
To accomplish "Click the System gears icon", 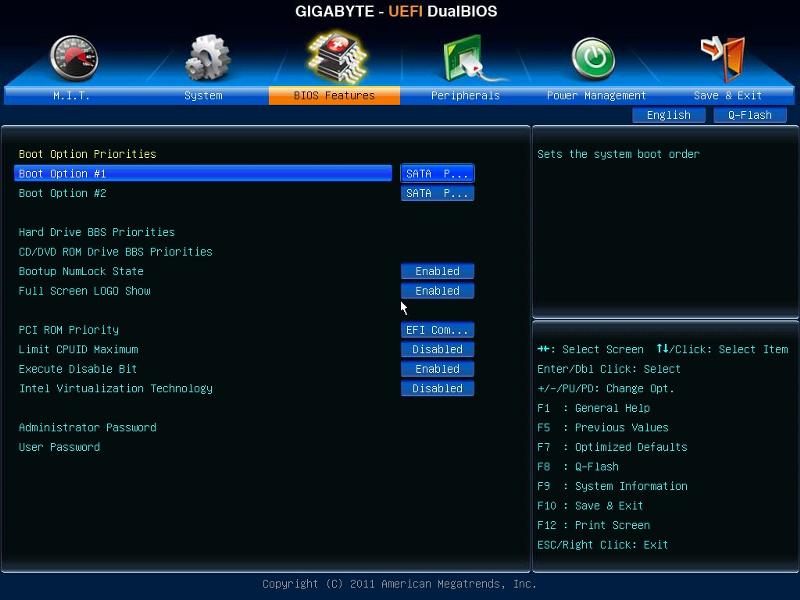I will 207,58.
